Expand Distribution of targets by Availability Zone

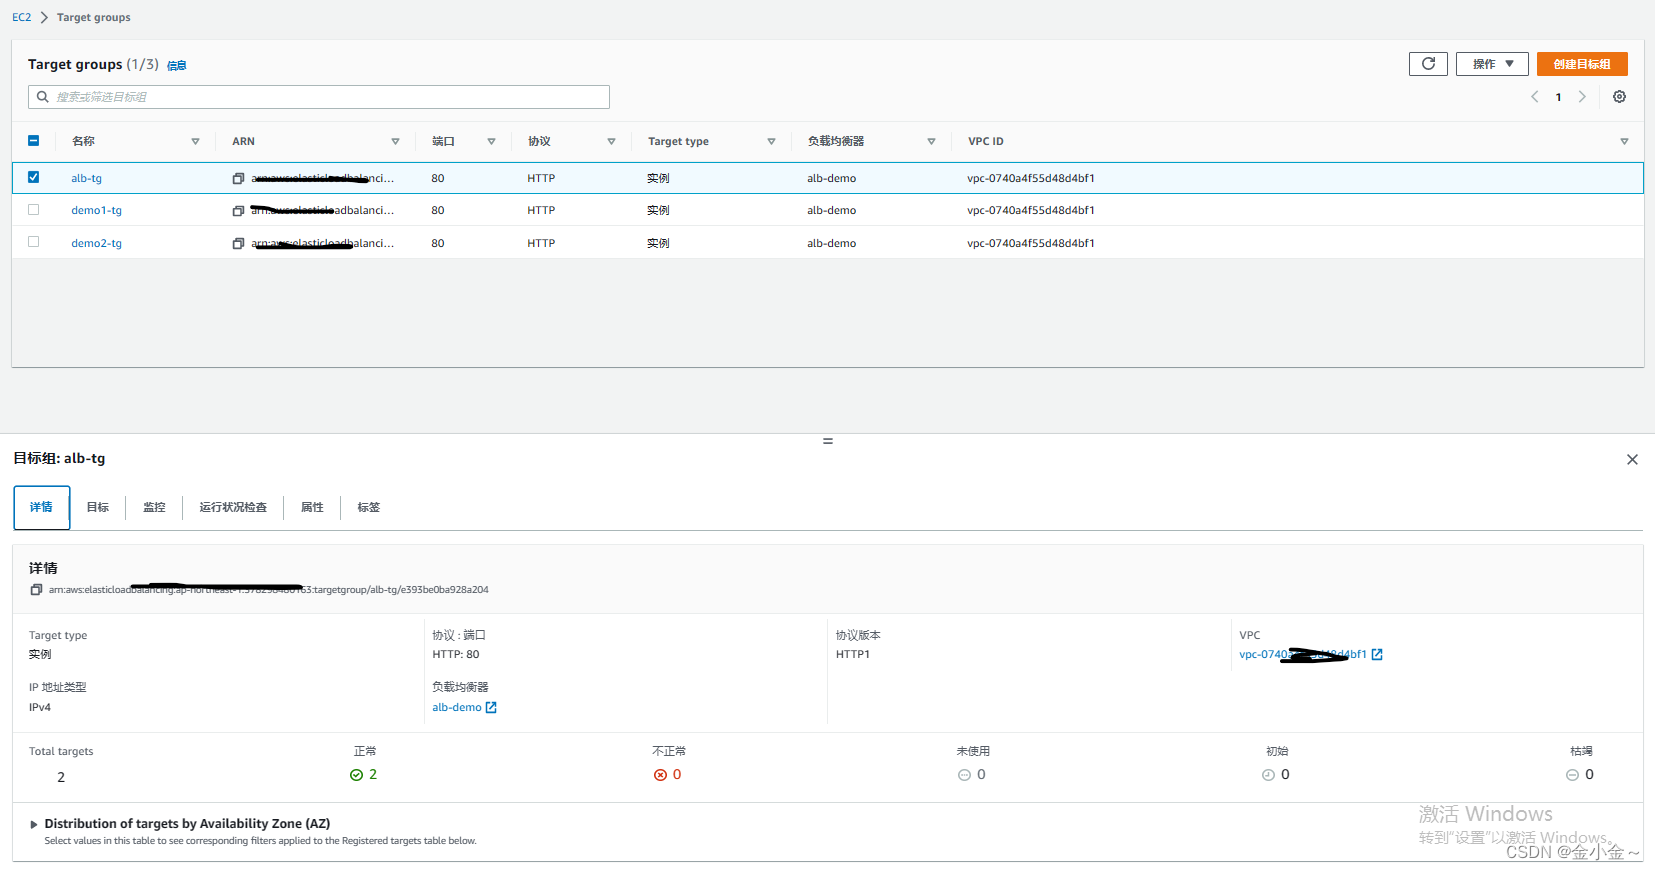click(x=34, y=825)
